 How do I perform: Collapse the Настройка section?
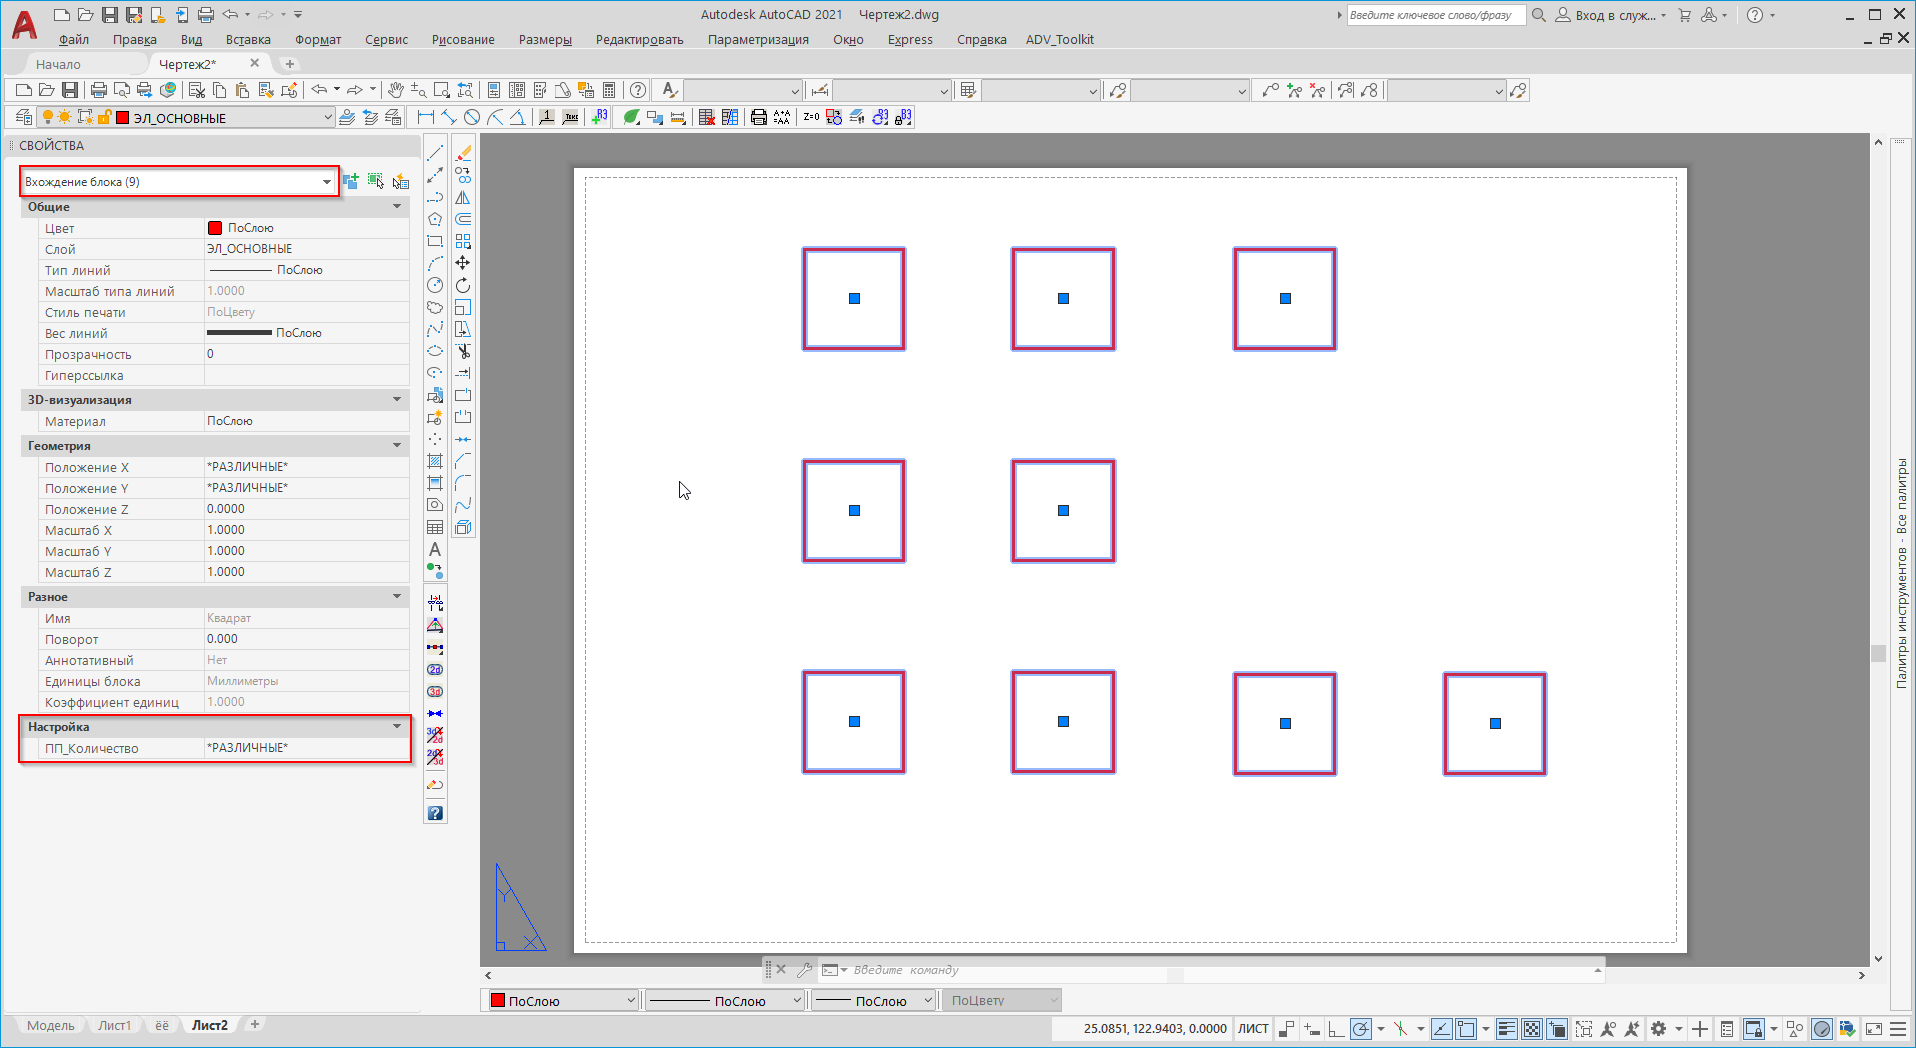coord(397,726)
